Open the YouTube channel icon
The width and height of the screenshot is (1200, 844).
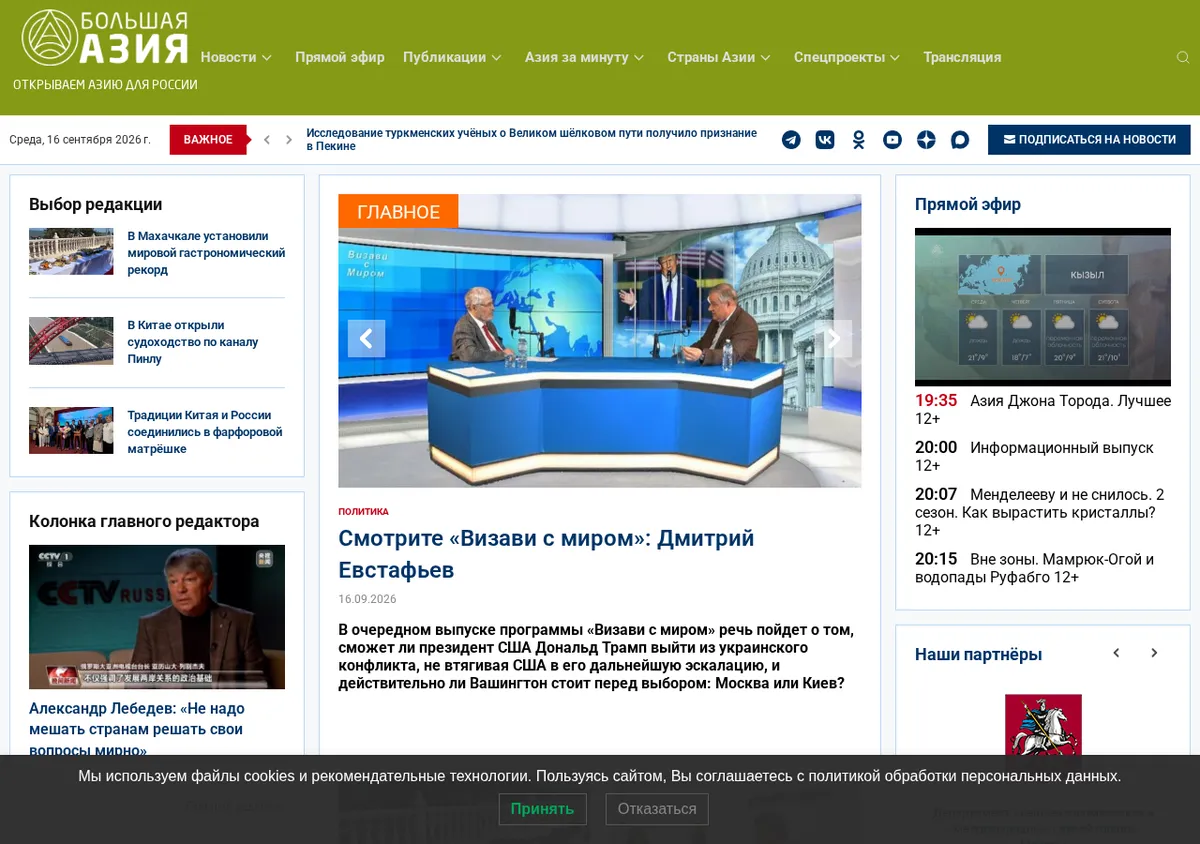tap(892, 140)
